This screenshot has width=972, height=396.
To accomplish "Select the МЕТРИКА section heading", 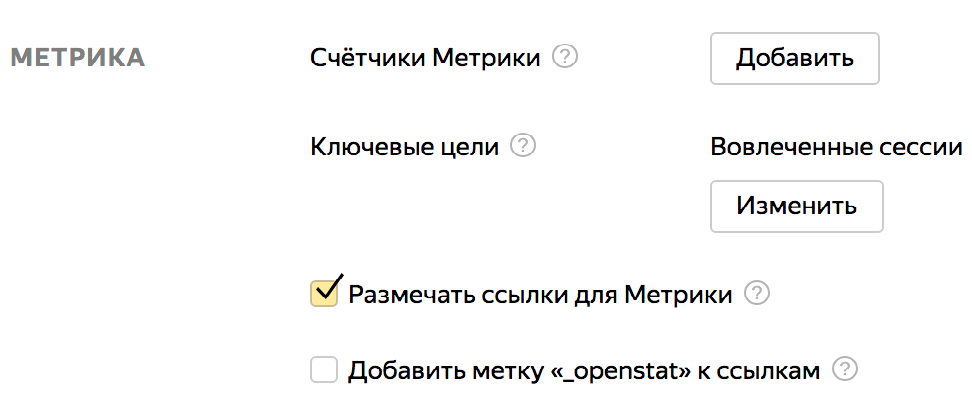I will [x=78, y=58].
